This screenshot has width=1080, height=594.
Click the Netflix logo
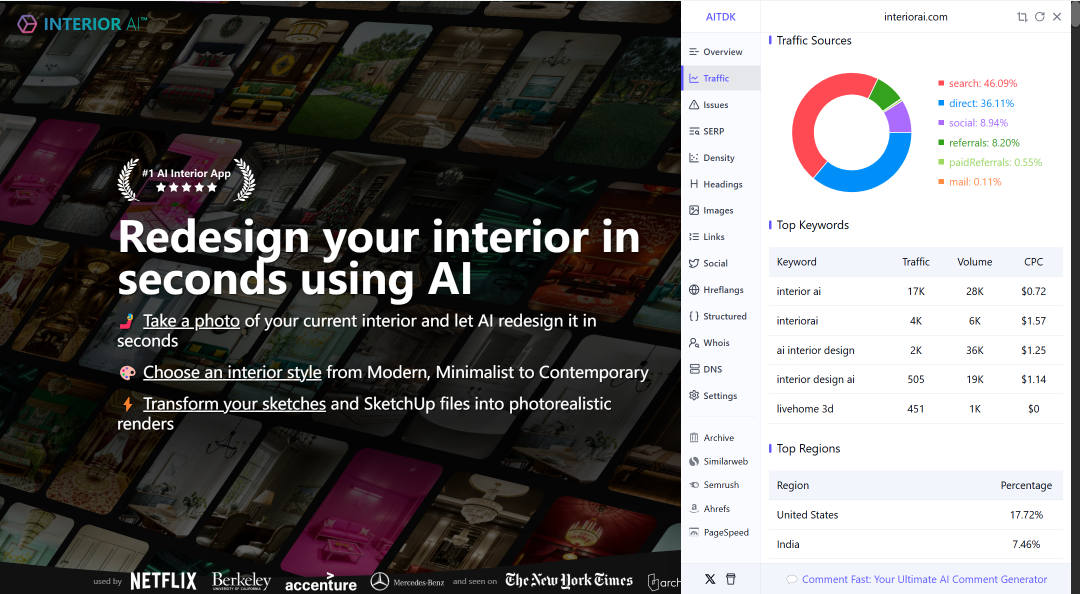pos(163,581)
